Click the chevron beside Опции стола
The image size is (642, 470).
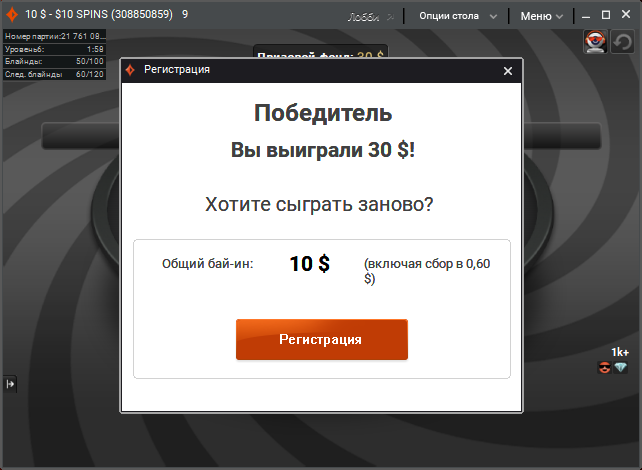click(x=493, y=17)
